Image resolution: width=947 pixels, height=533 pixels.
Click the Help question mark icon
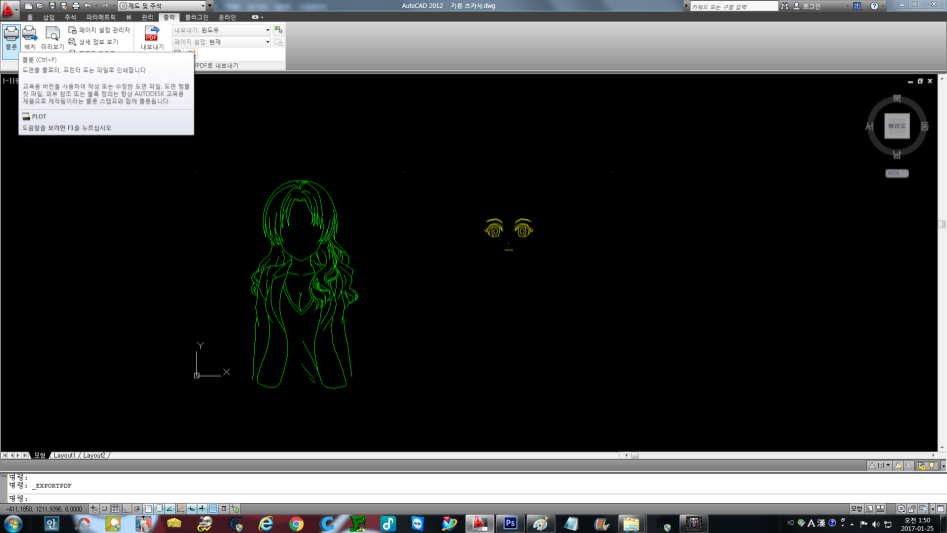coord(874,6)
